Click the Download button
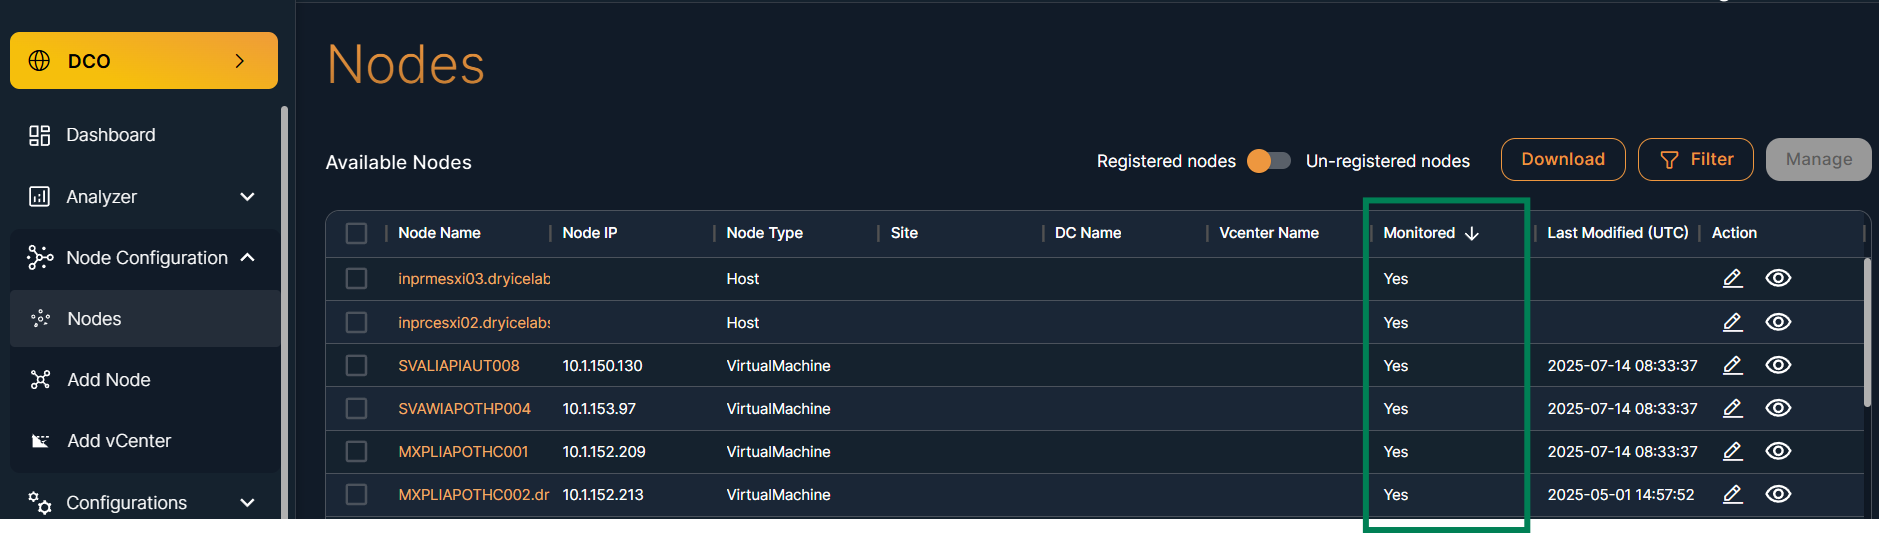 (x=1562, y=160)
